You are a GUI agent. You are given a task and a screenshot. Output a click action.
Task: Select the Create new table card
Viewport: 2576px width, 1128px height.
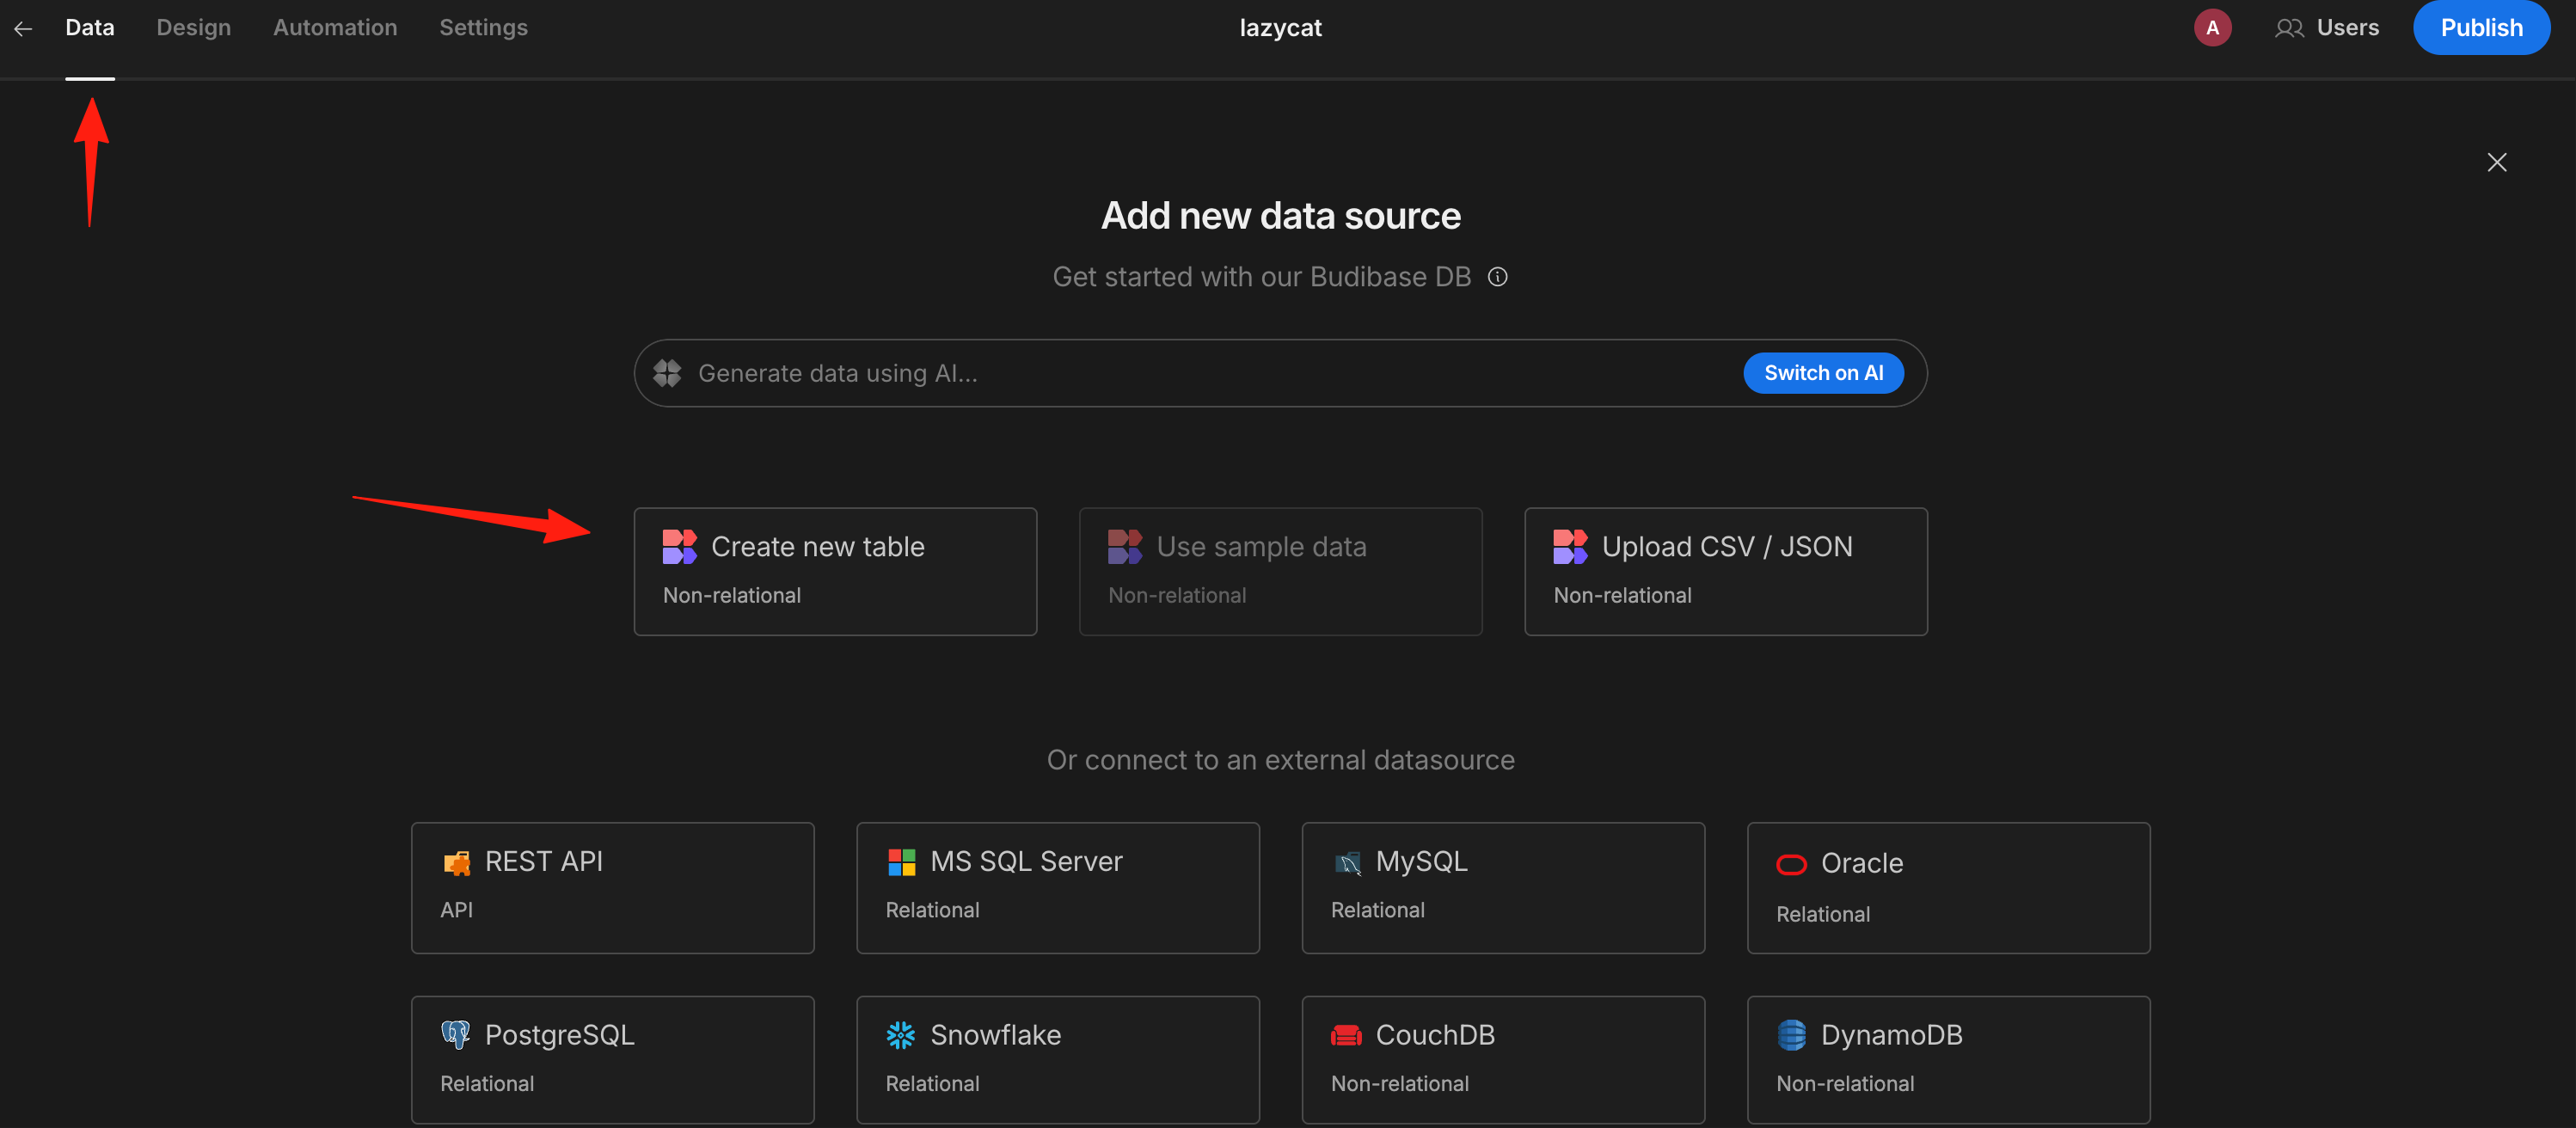(835, 572)
